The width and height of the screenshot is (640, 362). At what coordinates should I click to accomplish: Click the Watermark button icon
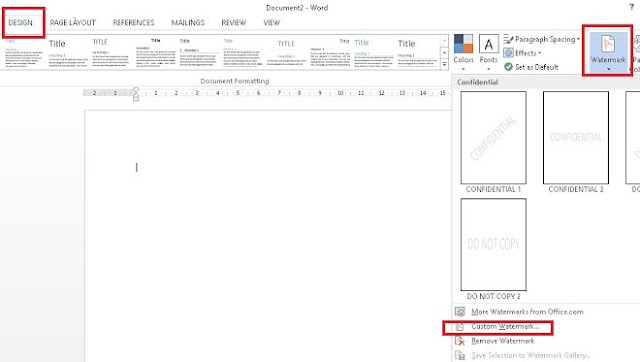pyautogui.click(x=608, y=44)
